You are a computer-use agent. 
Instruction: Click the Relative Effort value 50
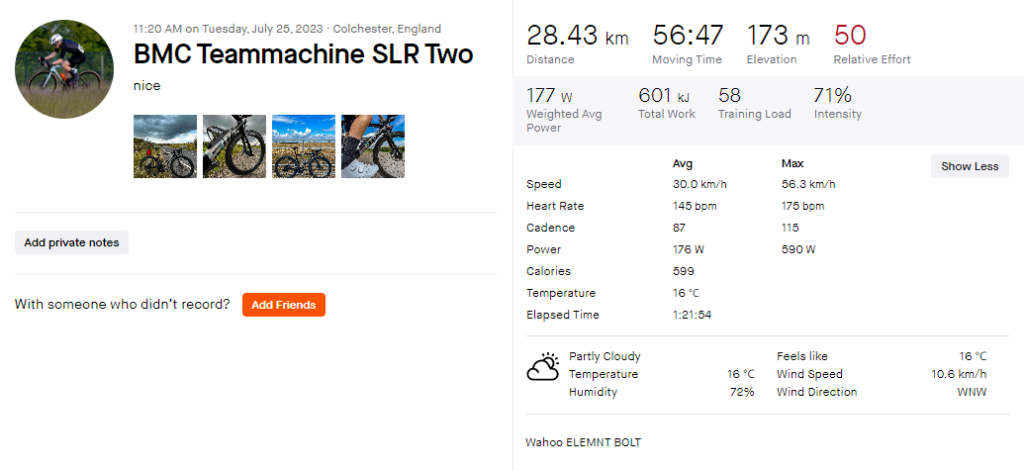click(850, 36)
